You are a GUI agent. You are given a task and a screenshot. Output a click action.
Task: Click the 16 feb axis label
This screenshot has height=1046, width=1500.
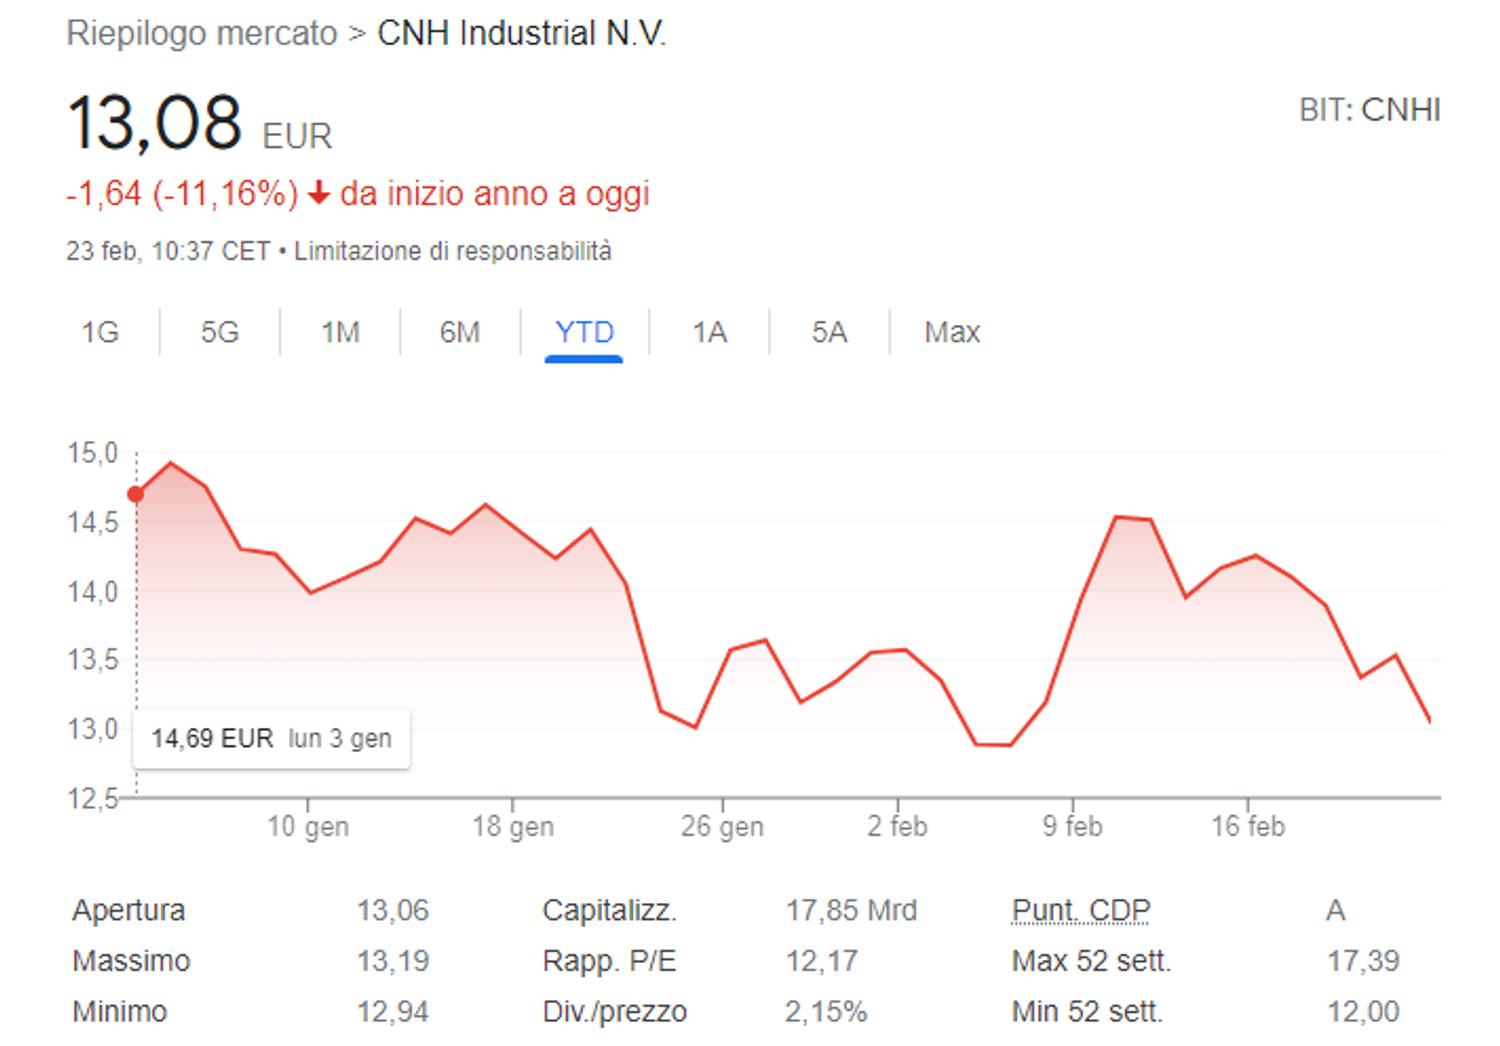coord(1248,826)
